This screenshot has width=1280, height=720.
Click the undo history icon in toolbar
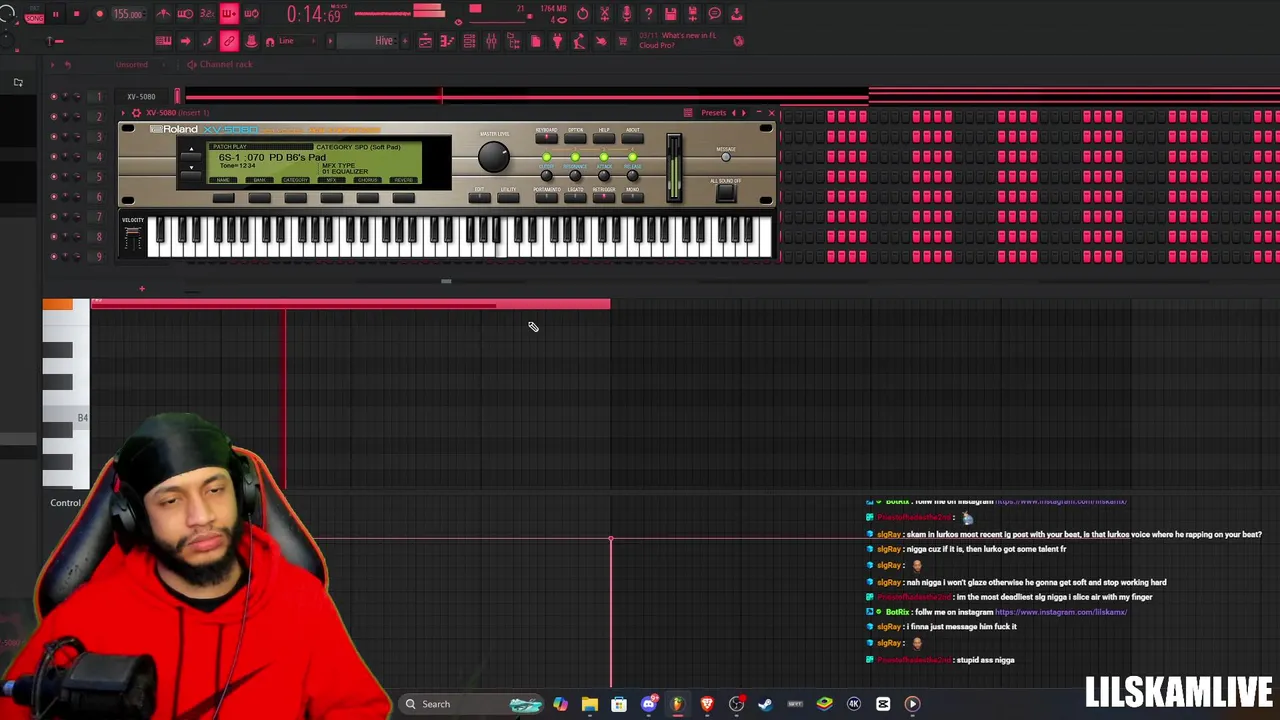582,14
